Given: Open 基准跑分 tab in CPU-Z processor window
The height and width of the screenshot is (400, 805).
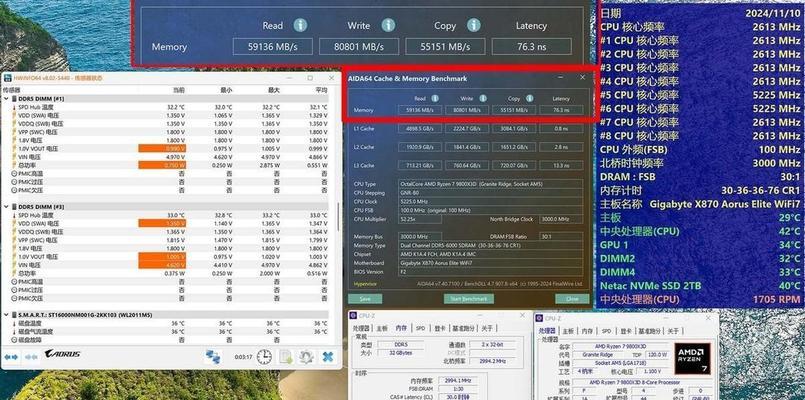Looking at the screenshot, I should [x=650, y=331].
